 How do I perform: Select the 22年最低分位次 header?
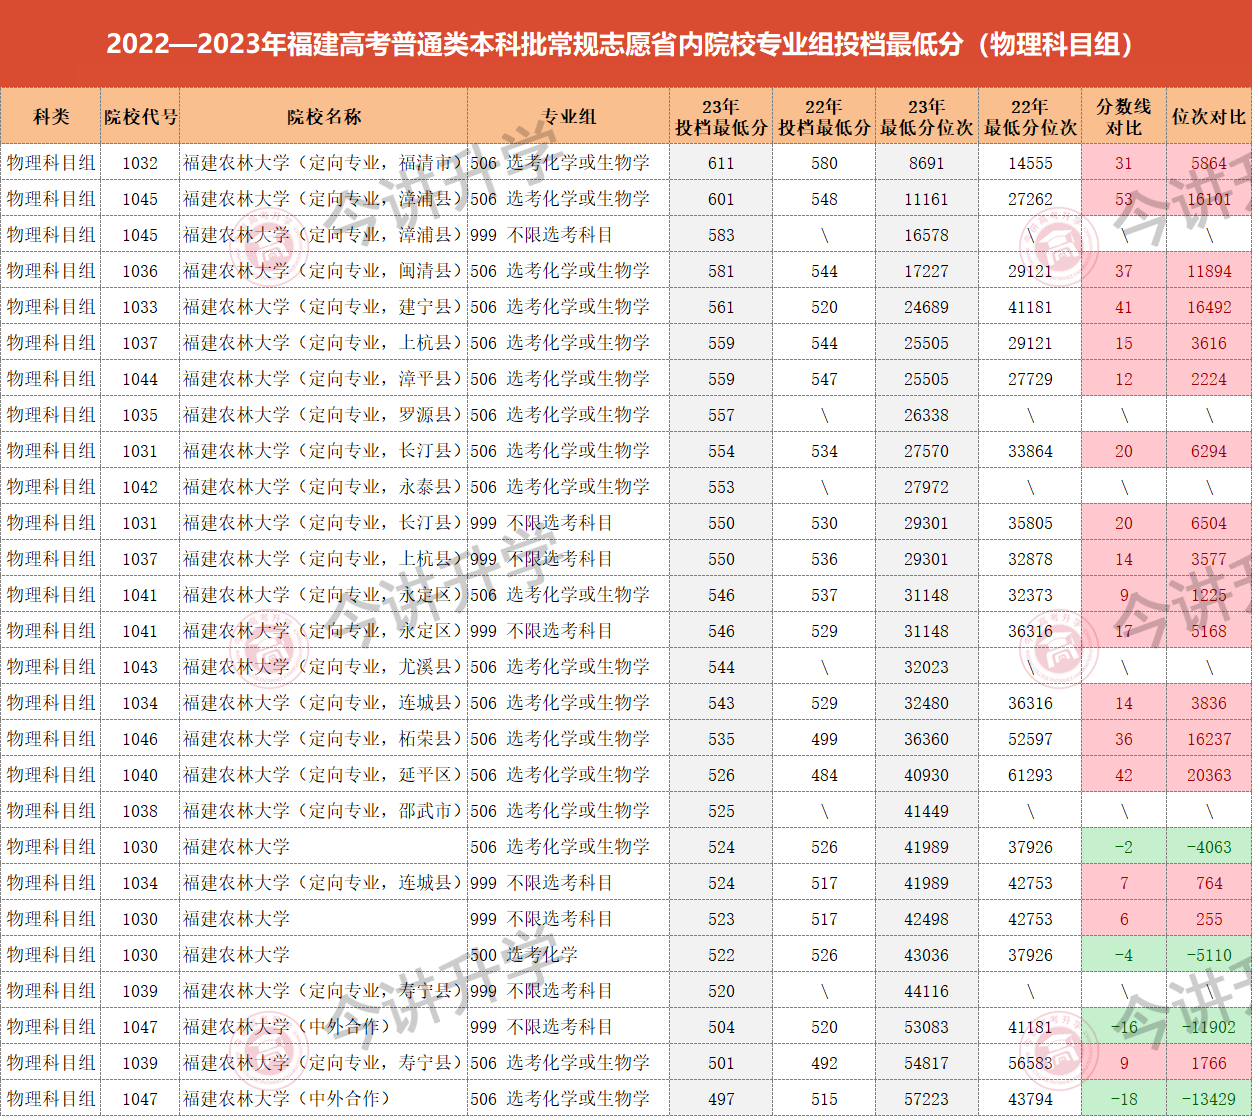click(1030, 117)
